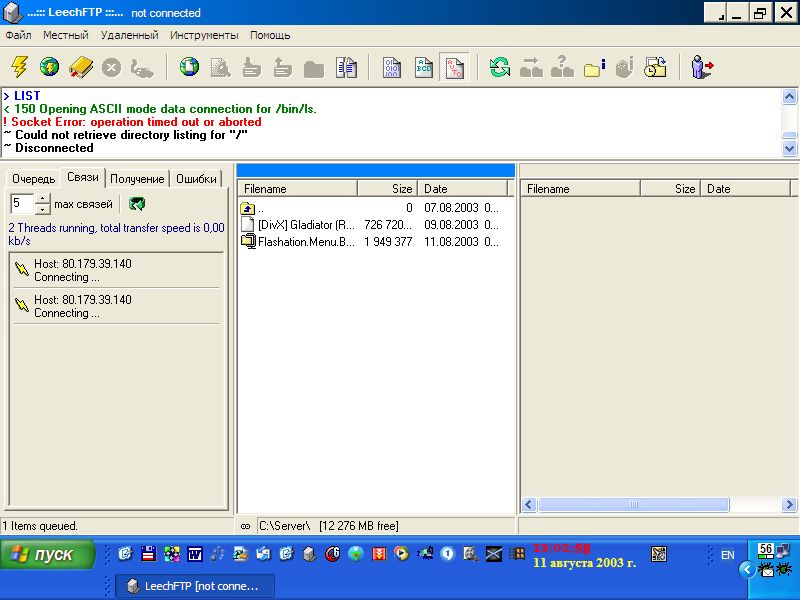Click the green icon beside max связей
800x600 pixels.
click(x=137, y=204)
